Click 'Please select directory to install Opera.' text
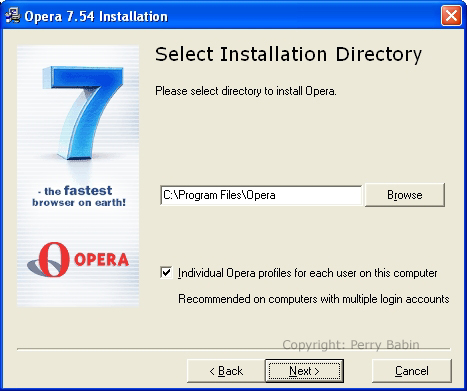This screenshot has height=391, width=467. [x=246, y=91]
